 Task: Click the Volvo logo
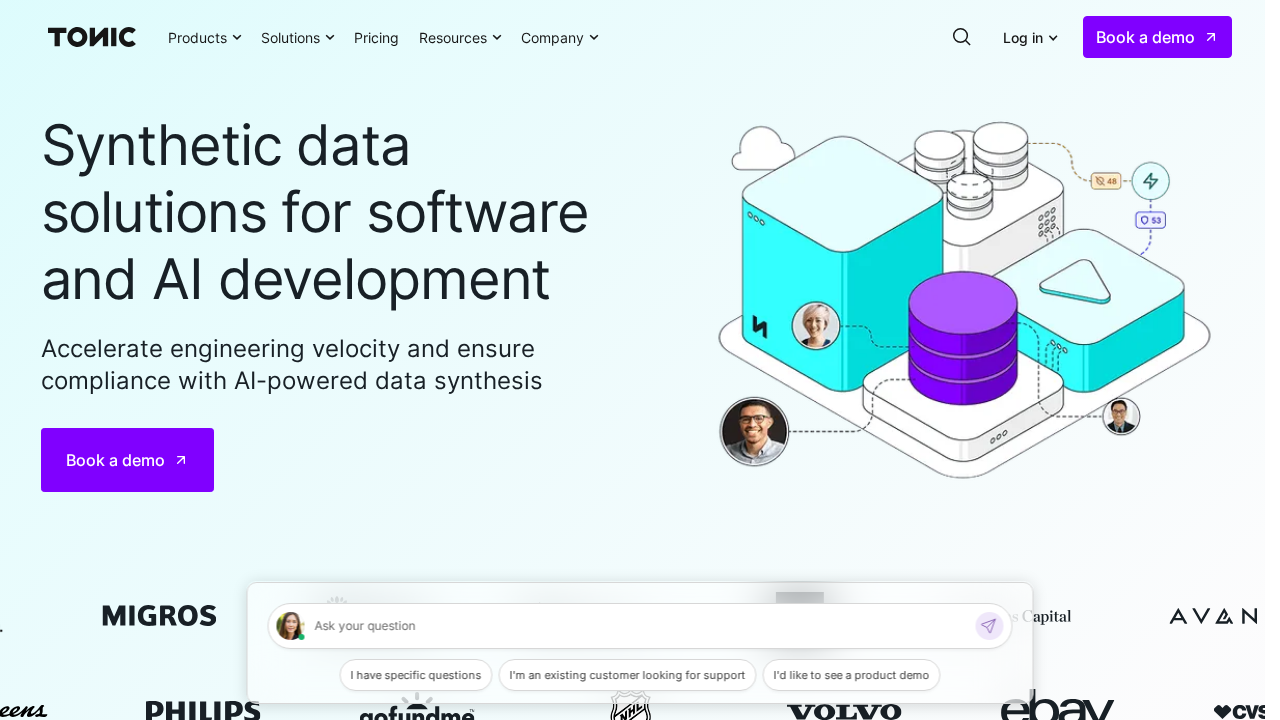[x=844, y=710]
